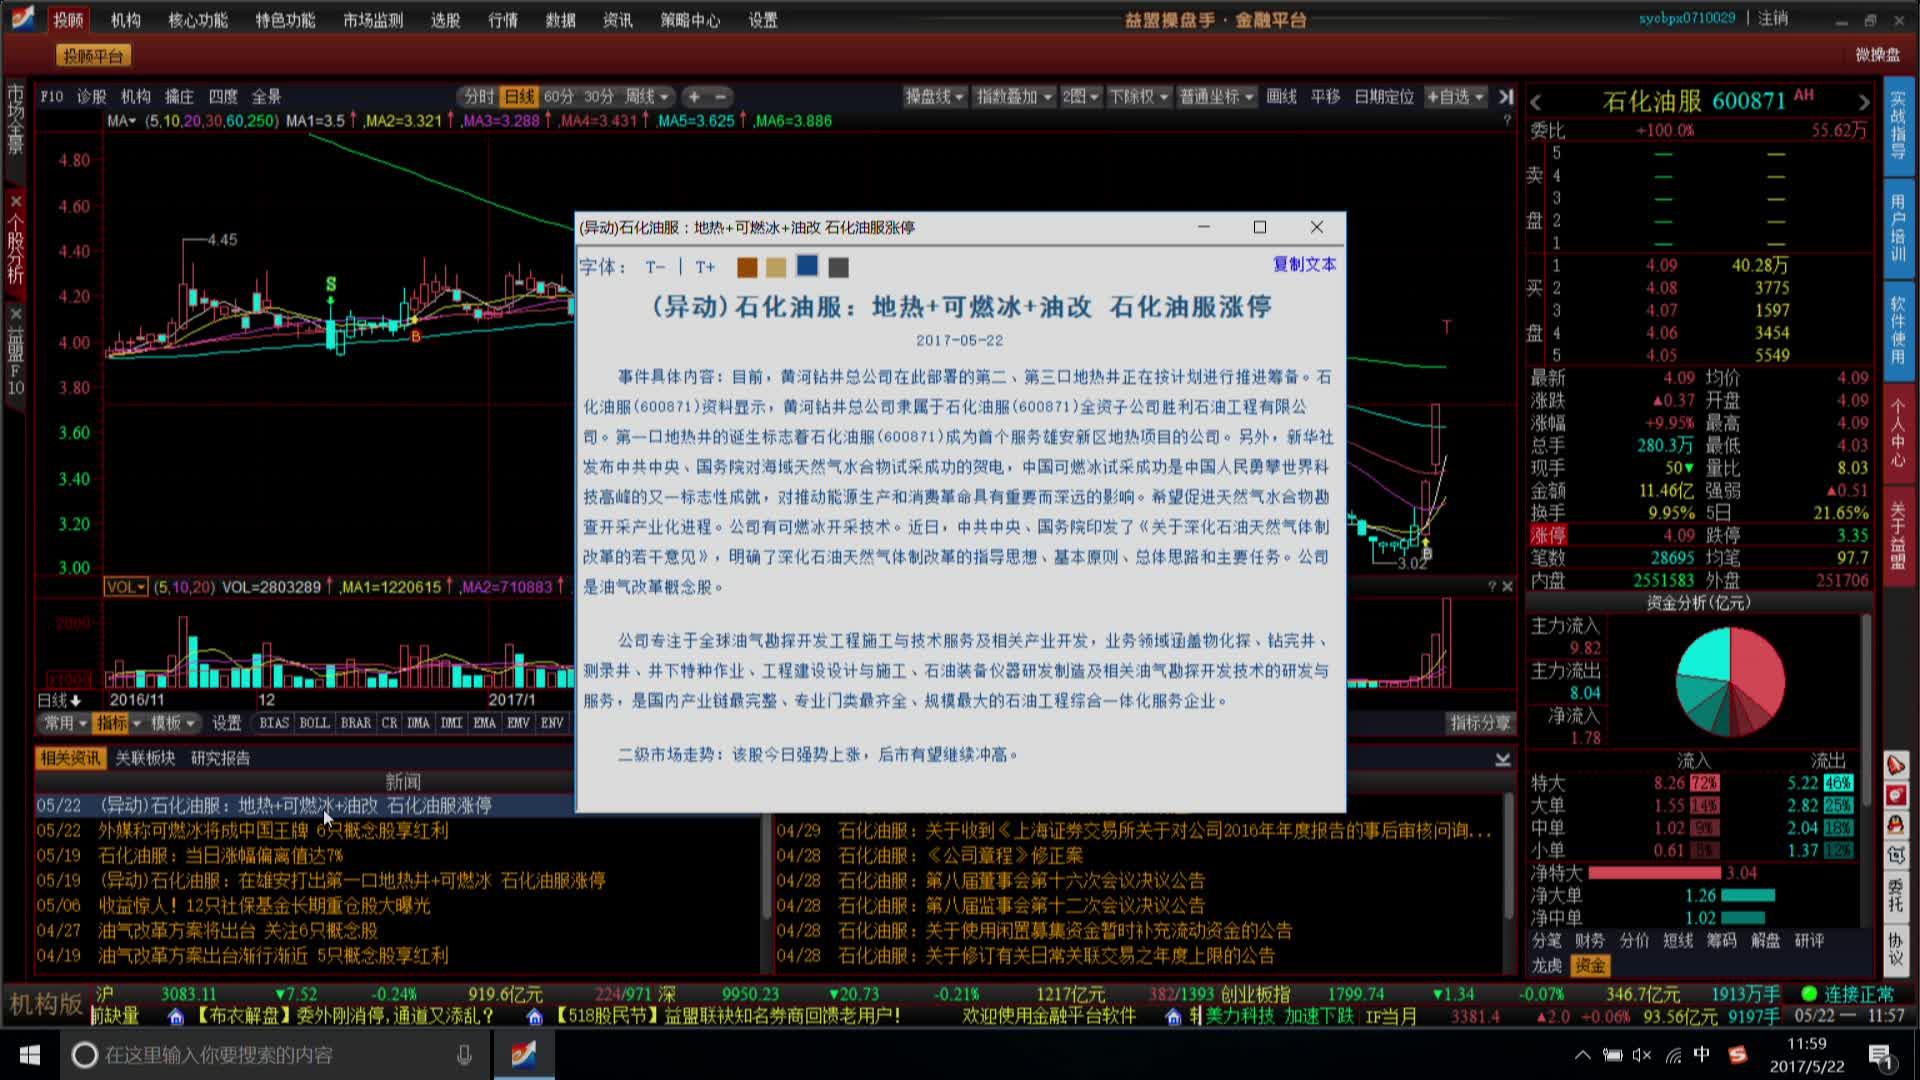1920x1080 pixels.
Task: Click home icon beside 布衣解盘 ticker
Action: pos(176,1017)
